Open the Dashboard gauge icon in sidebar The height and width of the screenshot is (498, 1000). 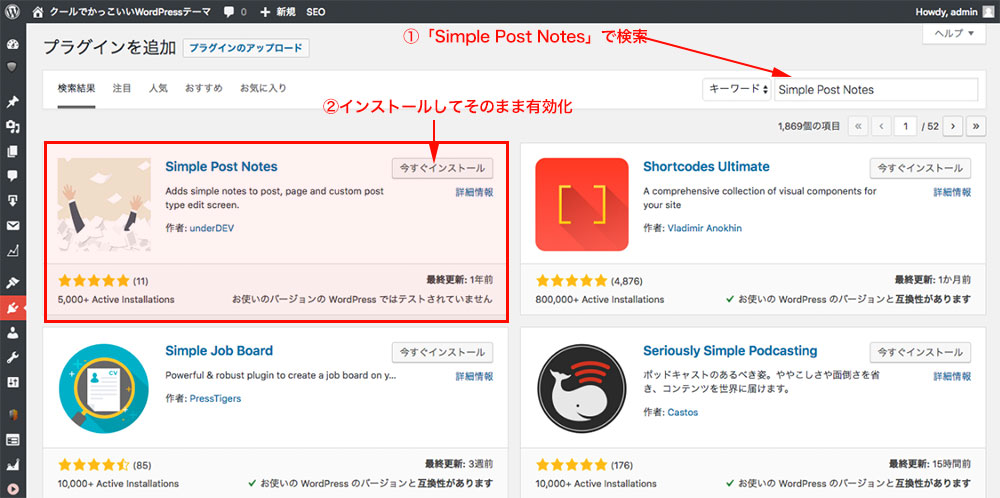(x=12, y=45)
